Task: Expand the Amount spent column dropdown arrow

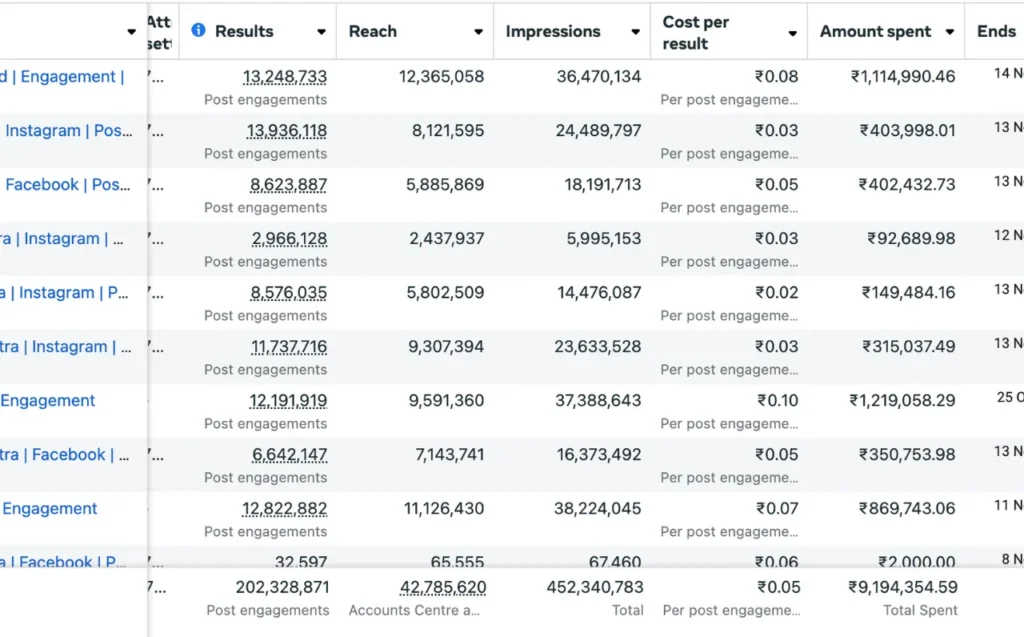Action: (949, 32)
